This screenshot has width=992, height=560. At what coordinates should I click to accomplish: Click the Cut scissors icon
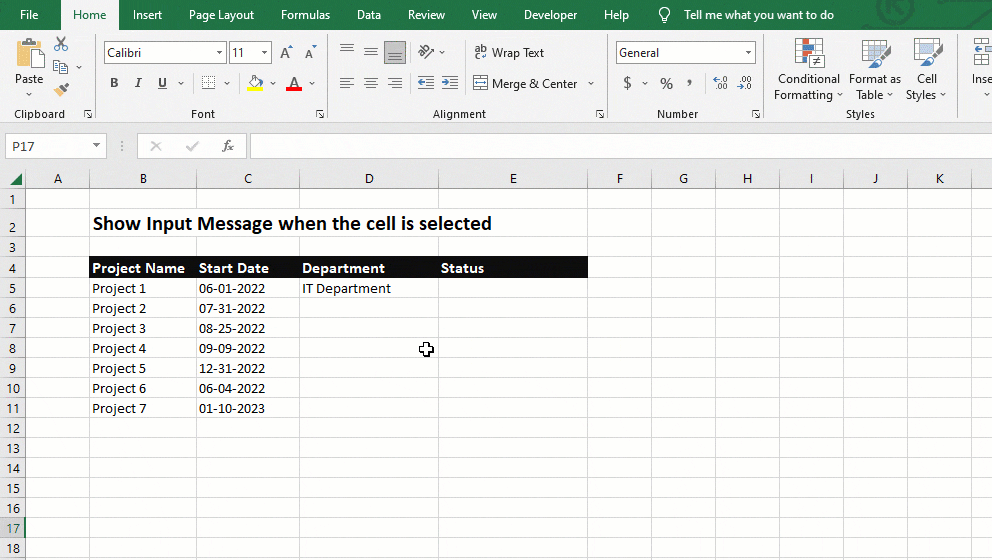coord(61,44)
